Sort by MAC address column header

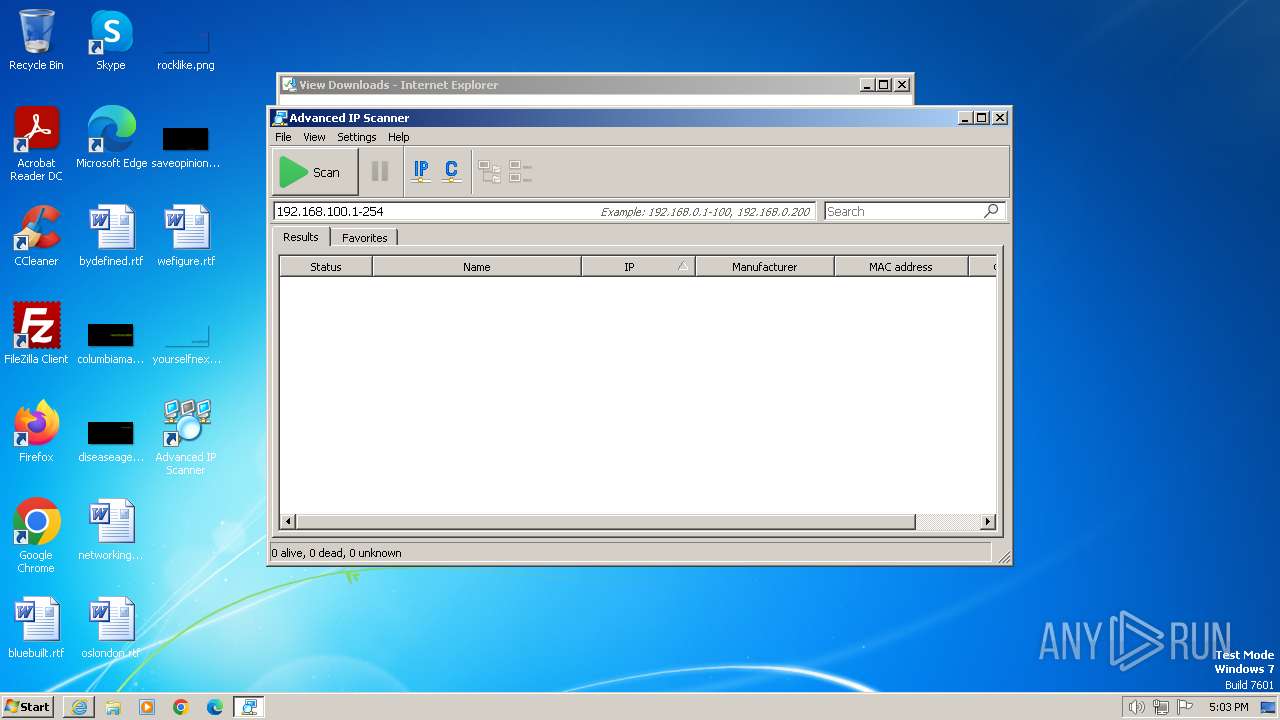[901, 267]
